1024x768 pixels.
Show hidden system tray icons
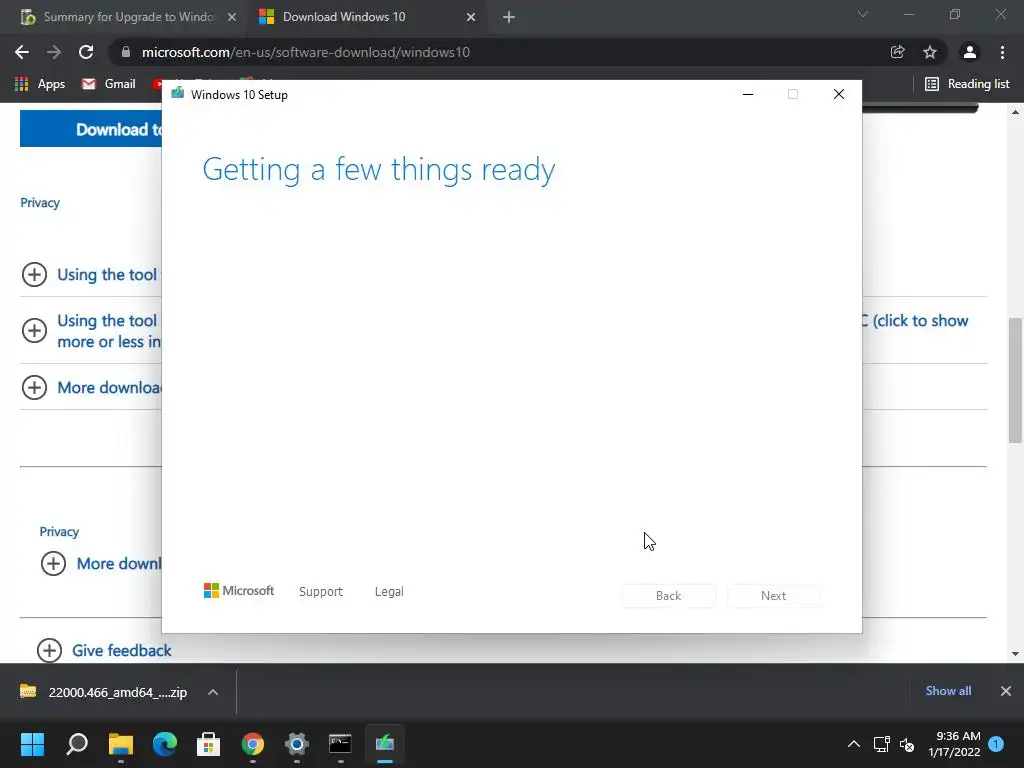click(x=854, y=744)
